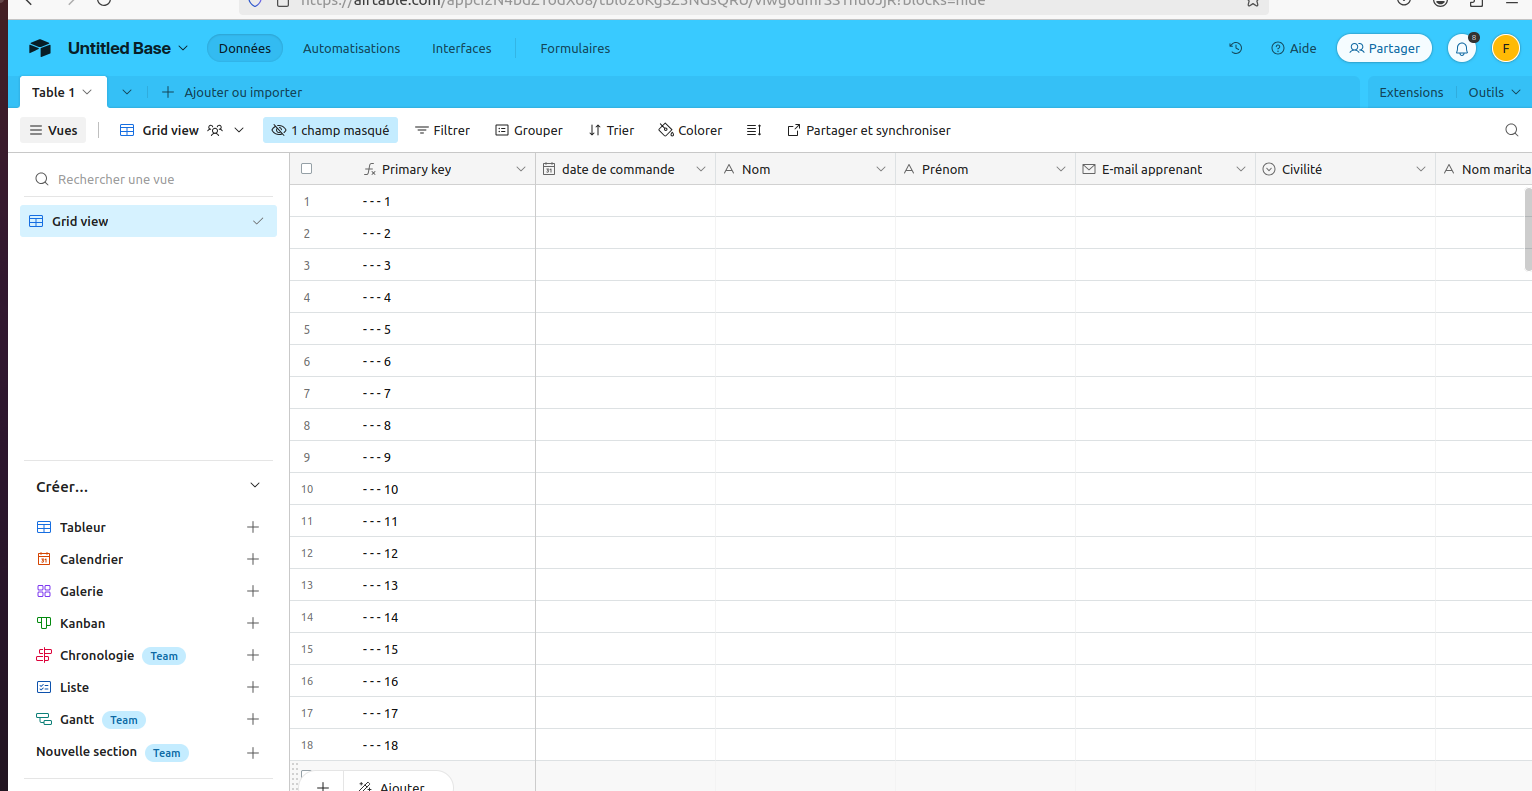Viewport: 1532px width, 791px height.
Task: Add Liste view with plus icon
Action: 253,687
